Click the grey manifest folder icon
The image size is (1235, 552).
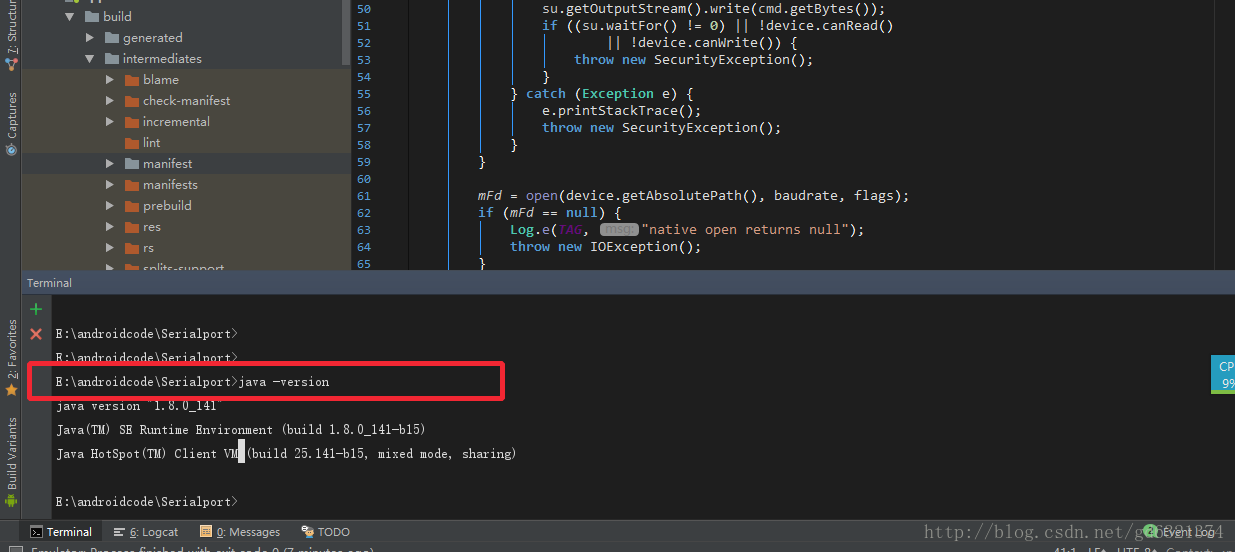pos(133,164)
